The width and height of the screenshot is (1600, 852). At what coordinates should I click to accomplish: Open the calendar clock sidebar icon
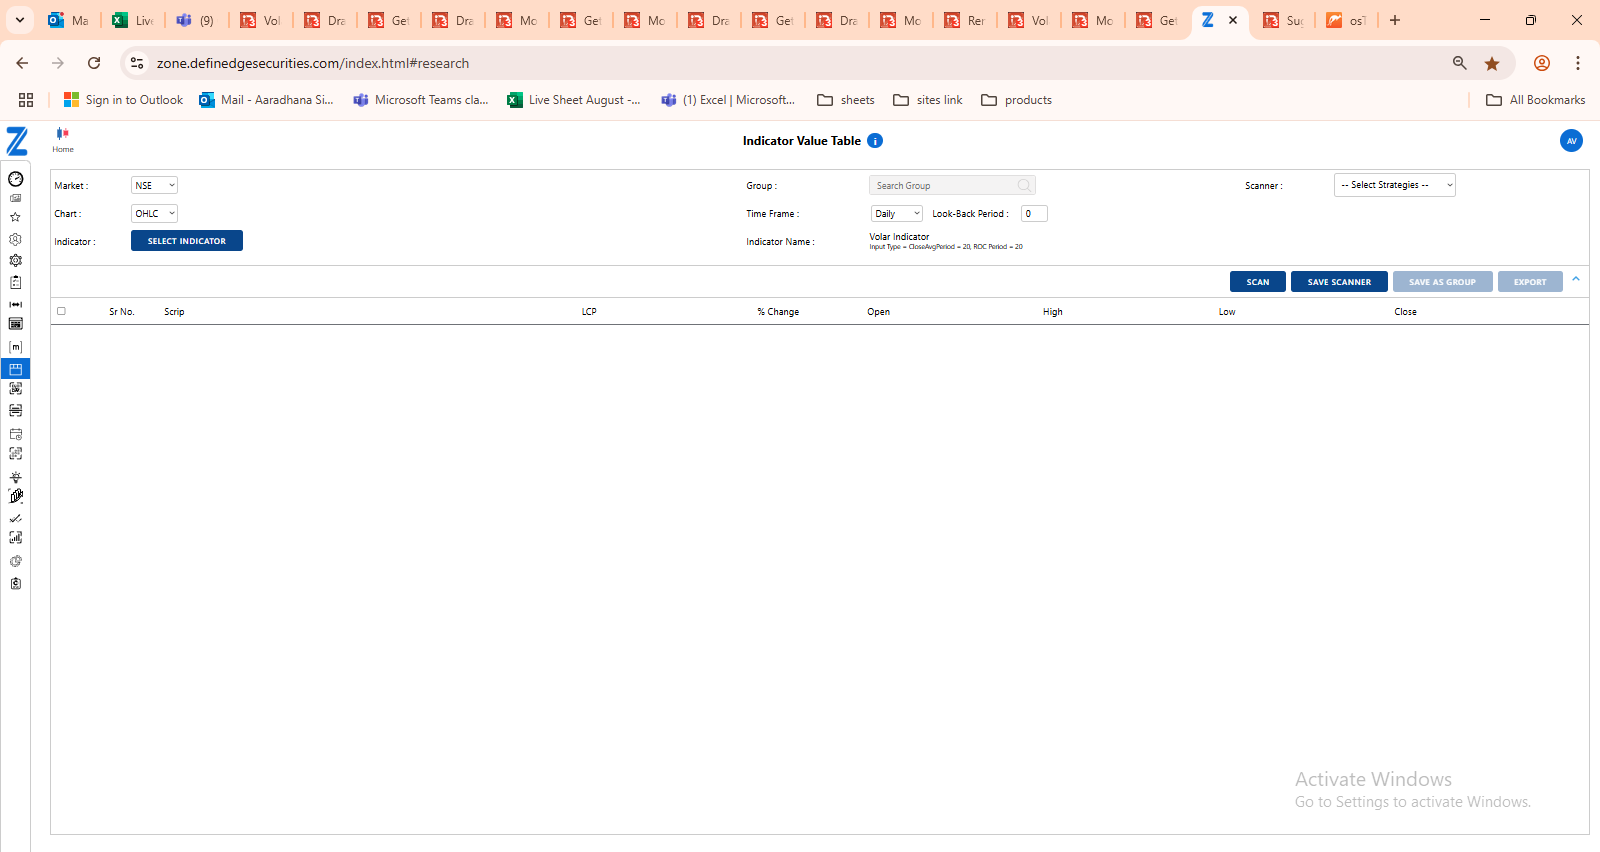tap(16, 434)
